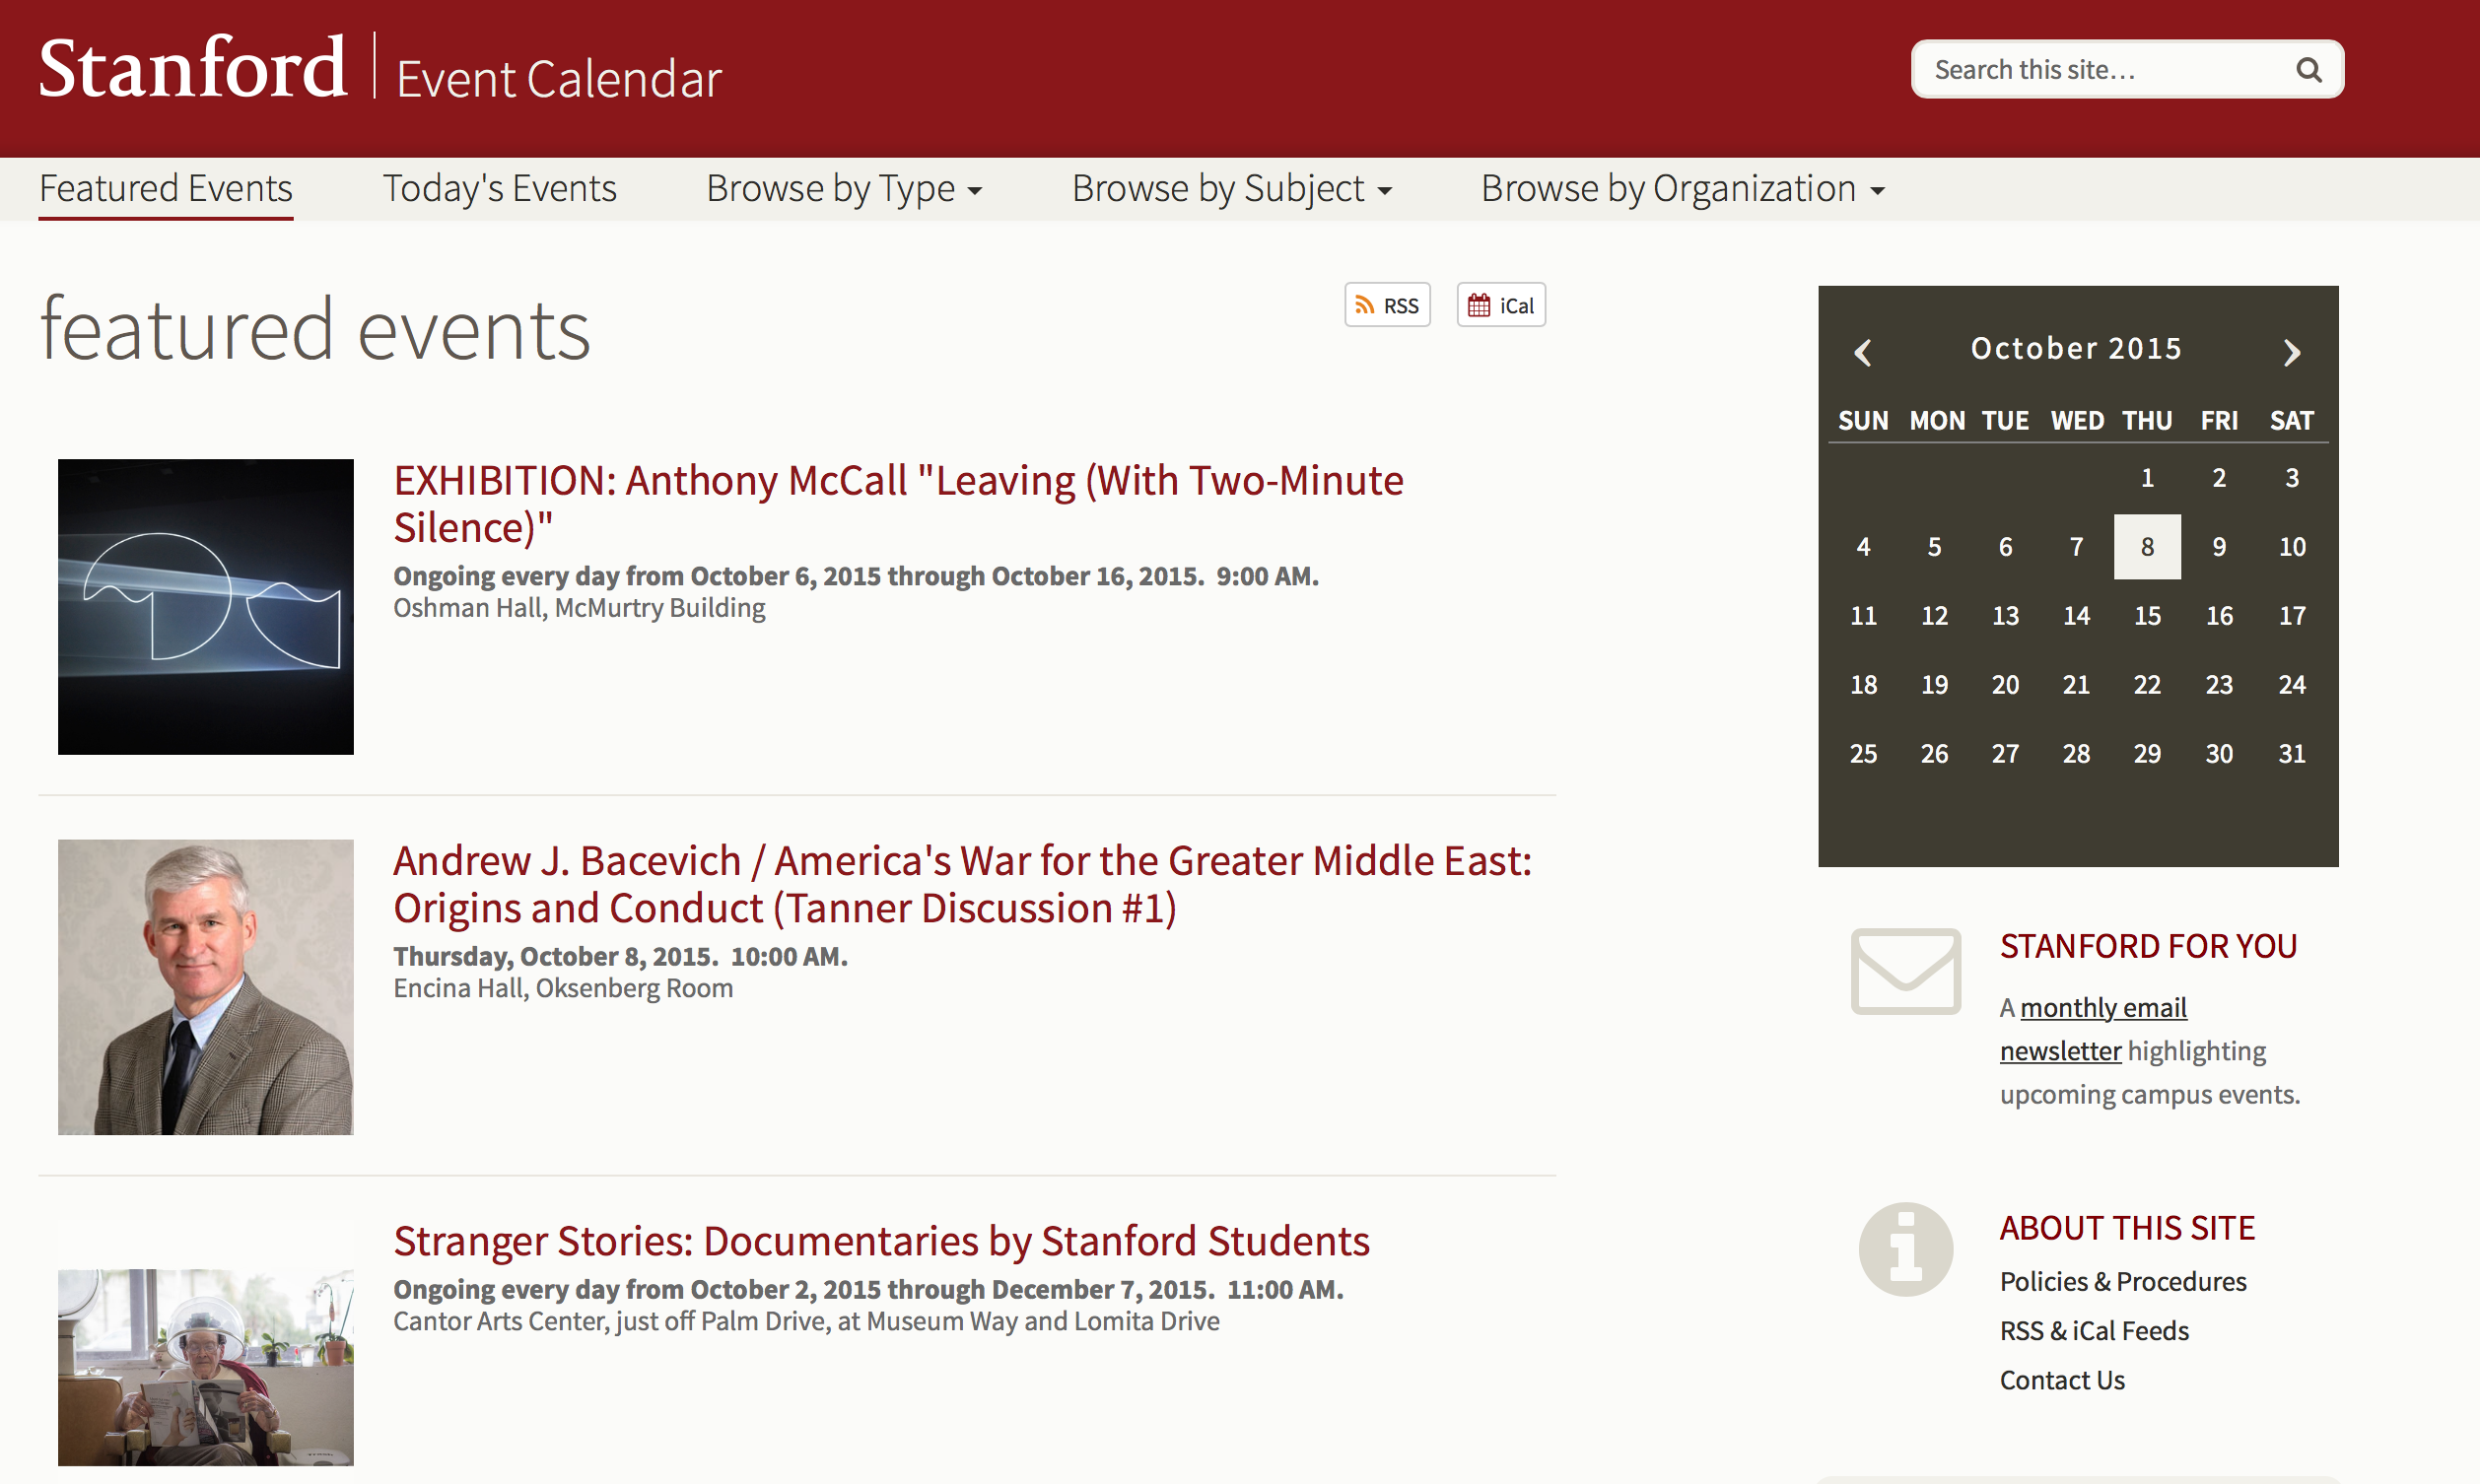Click the iCal calendar export button
2480x1484 pixels.
(1500, 306)
